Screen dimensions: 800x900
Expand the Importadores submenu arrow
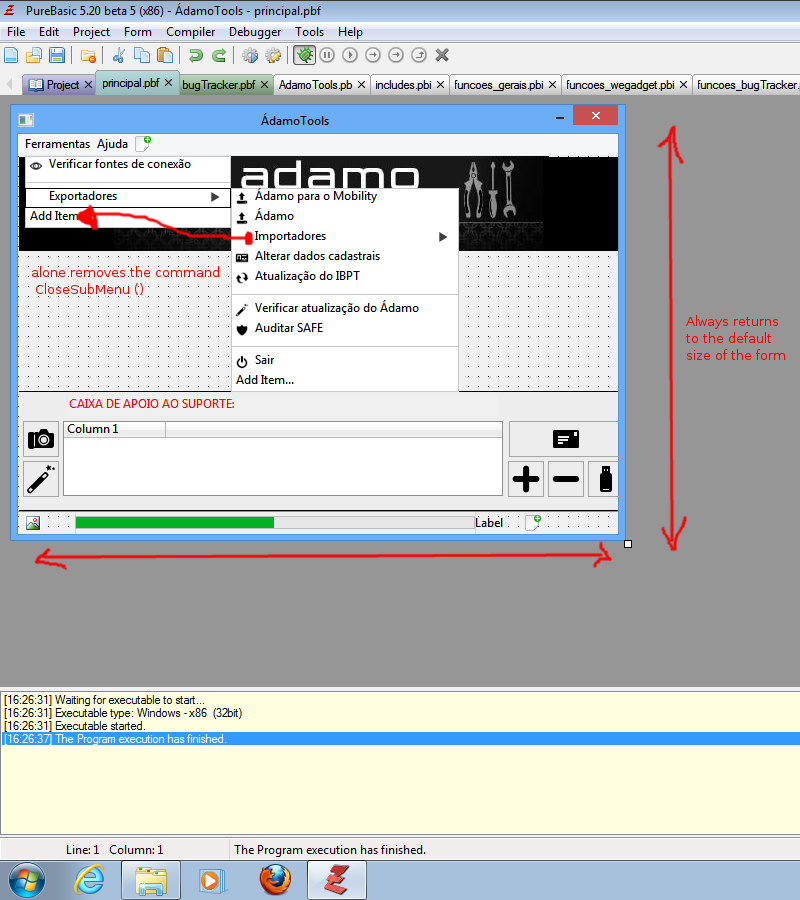(x=443, y=236)
